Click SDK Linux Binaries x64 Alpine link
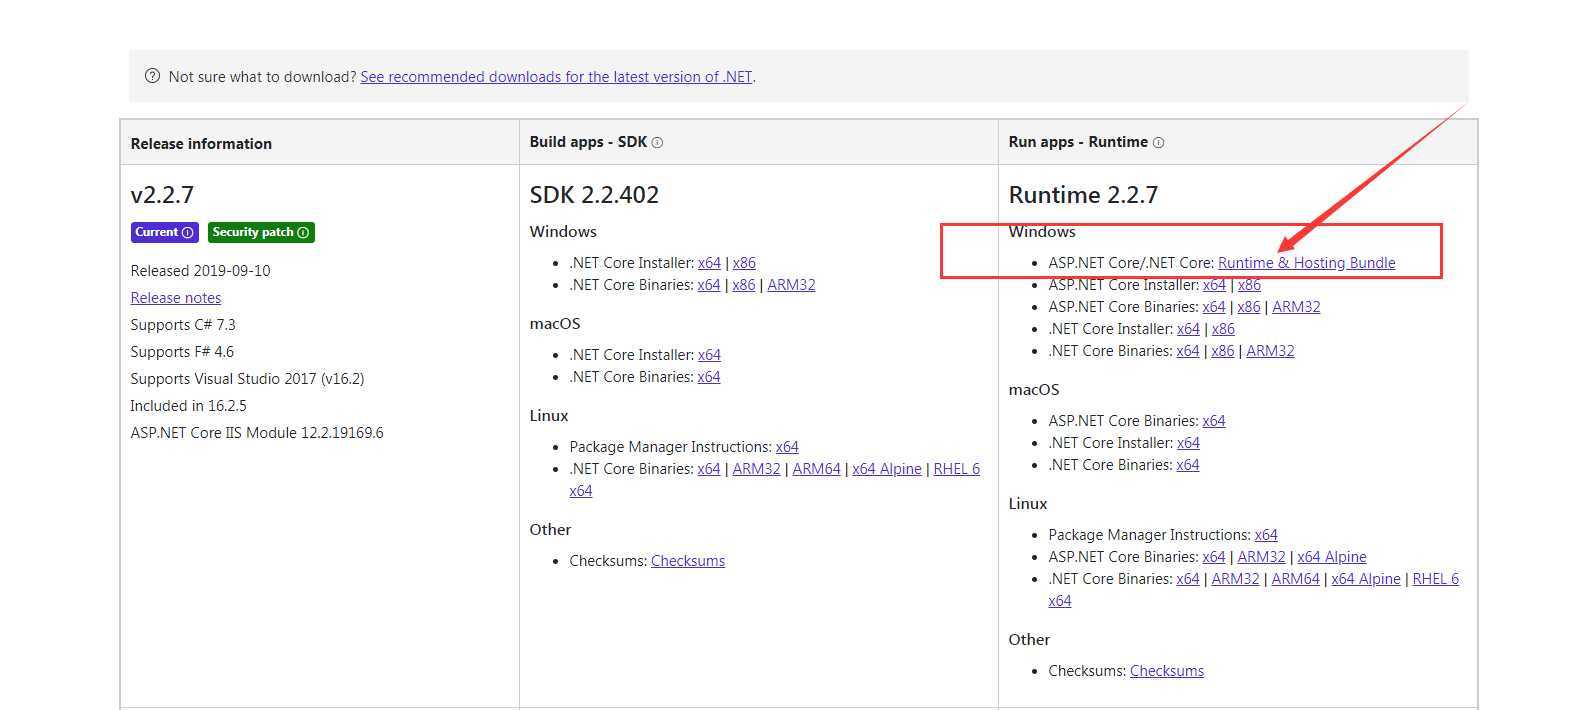 pos(887,469)
